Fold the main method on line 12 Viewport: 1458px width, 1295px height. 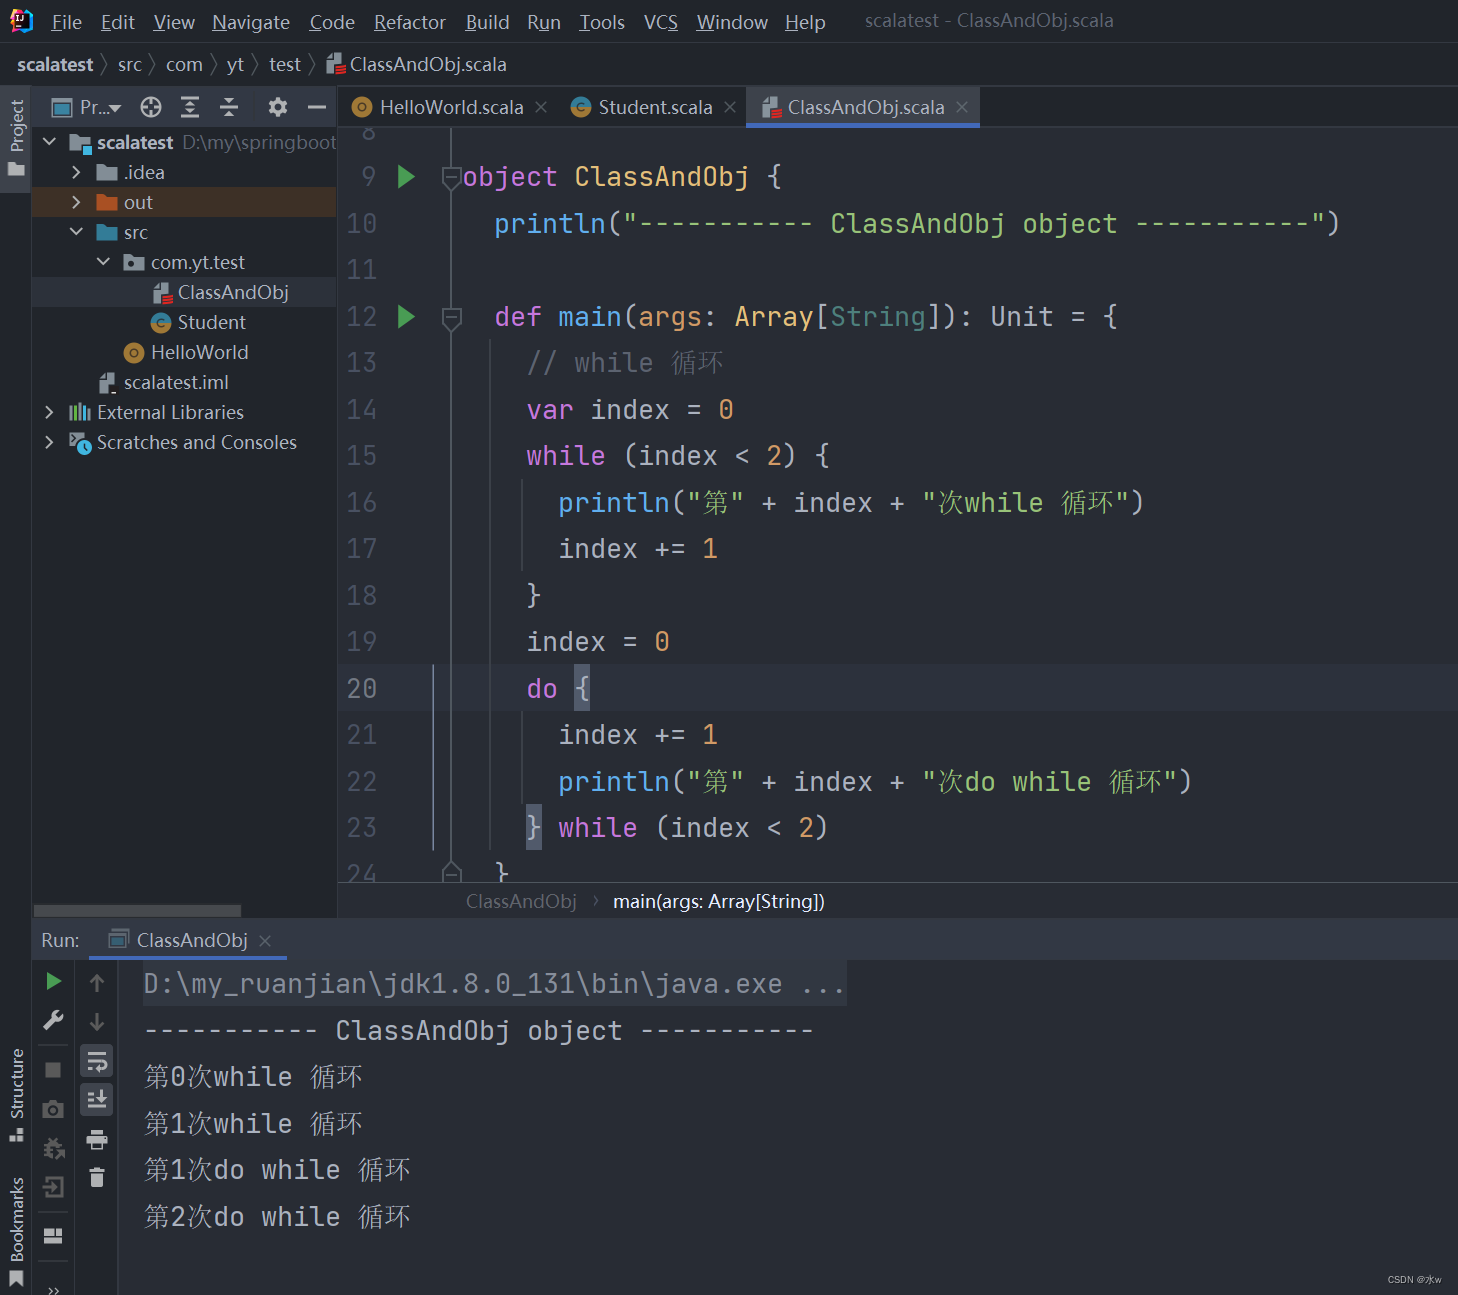click(x=451, y=318)
